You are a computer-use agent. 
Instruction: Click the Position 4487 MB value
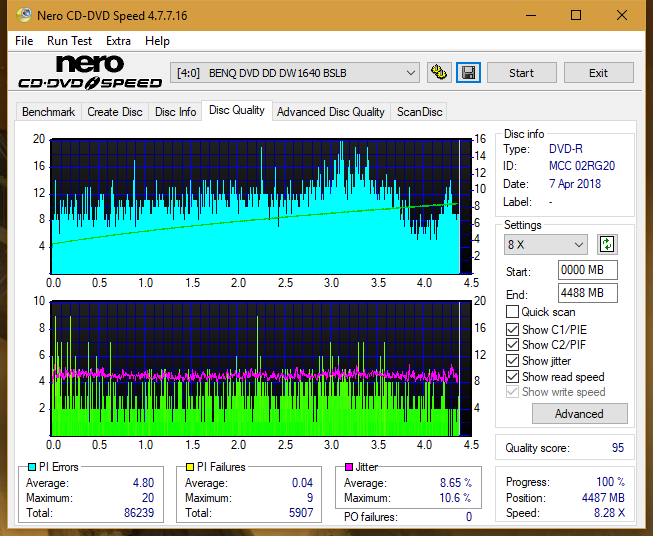pyautogui.click(x=603, y=498)
